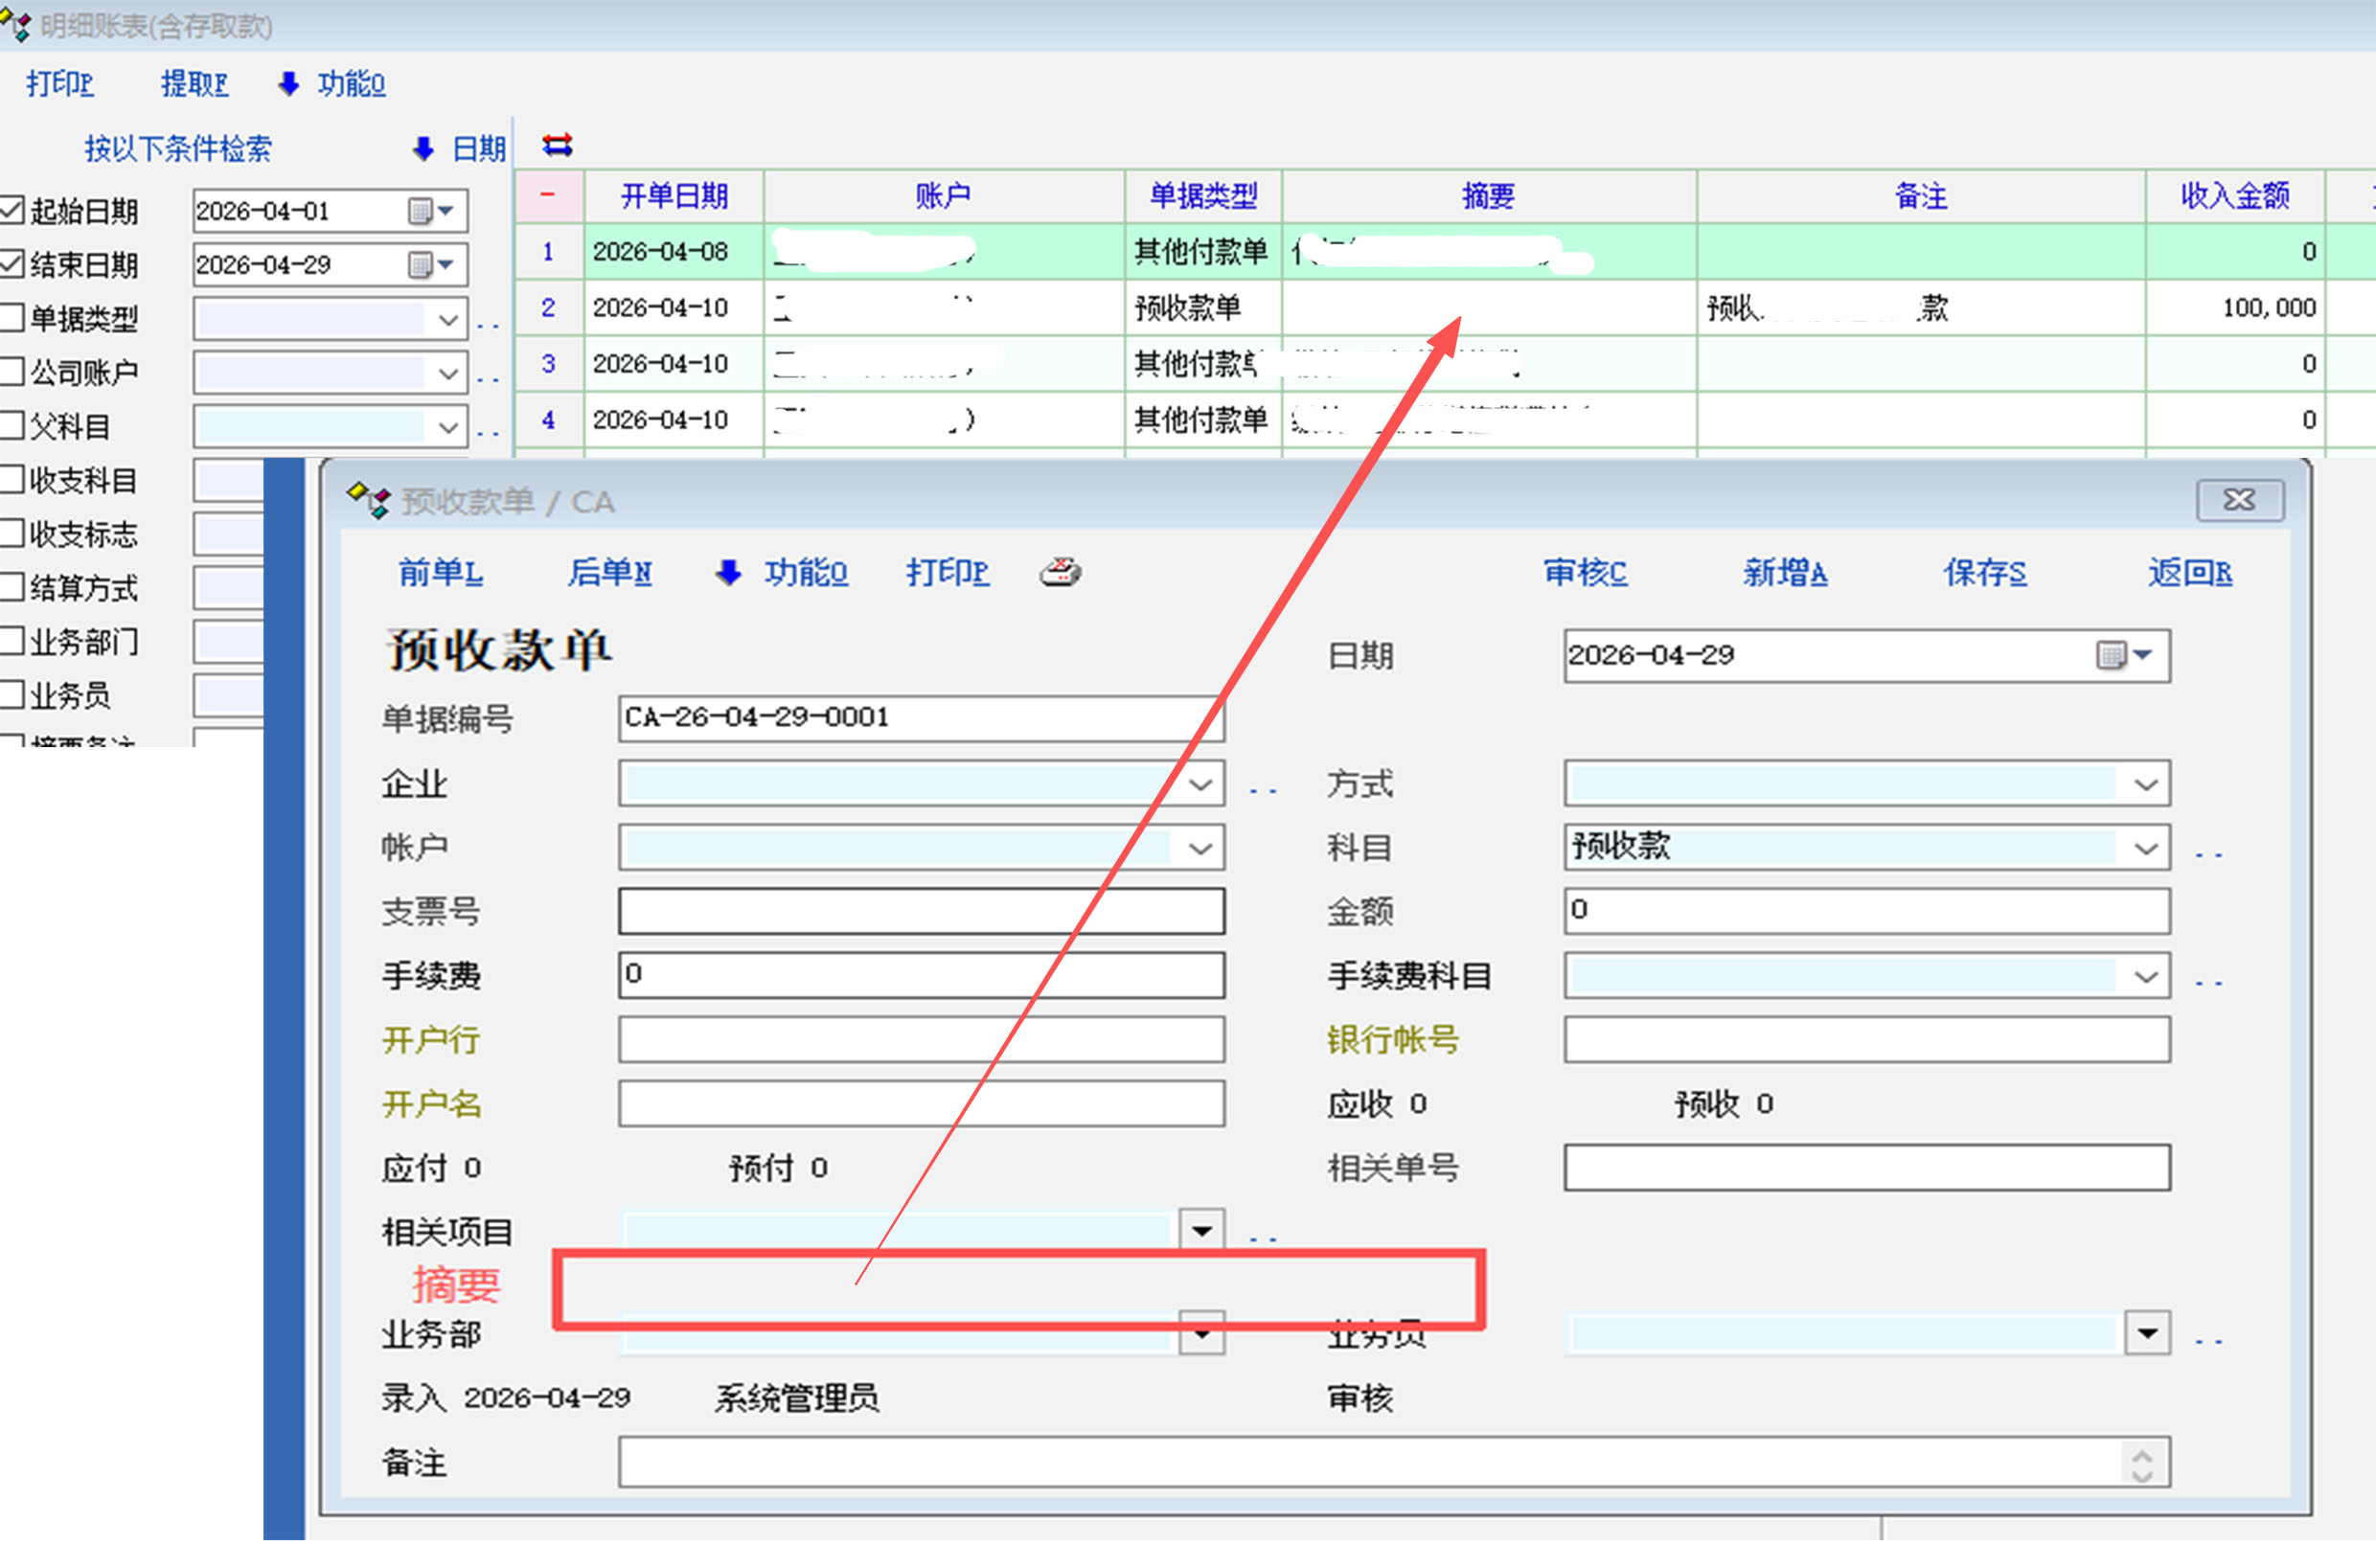Click the 审核 button
Image resolution: width=2376 pixels, height=1568 pixels.
click(1585, 573)
